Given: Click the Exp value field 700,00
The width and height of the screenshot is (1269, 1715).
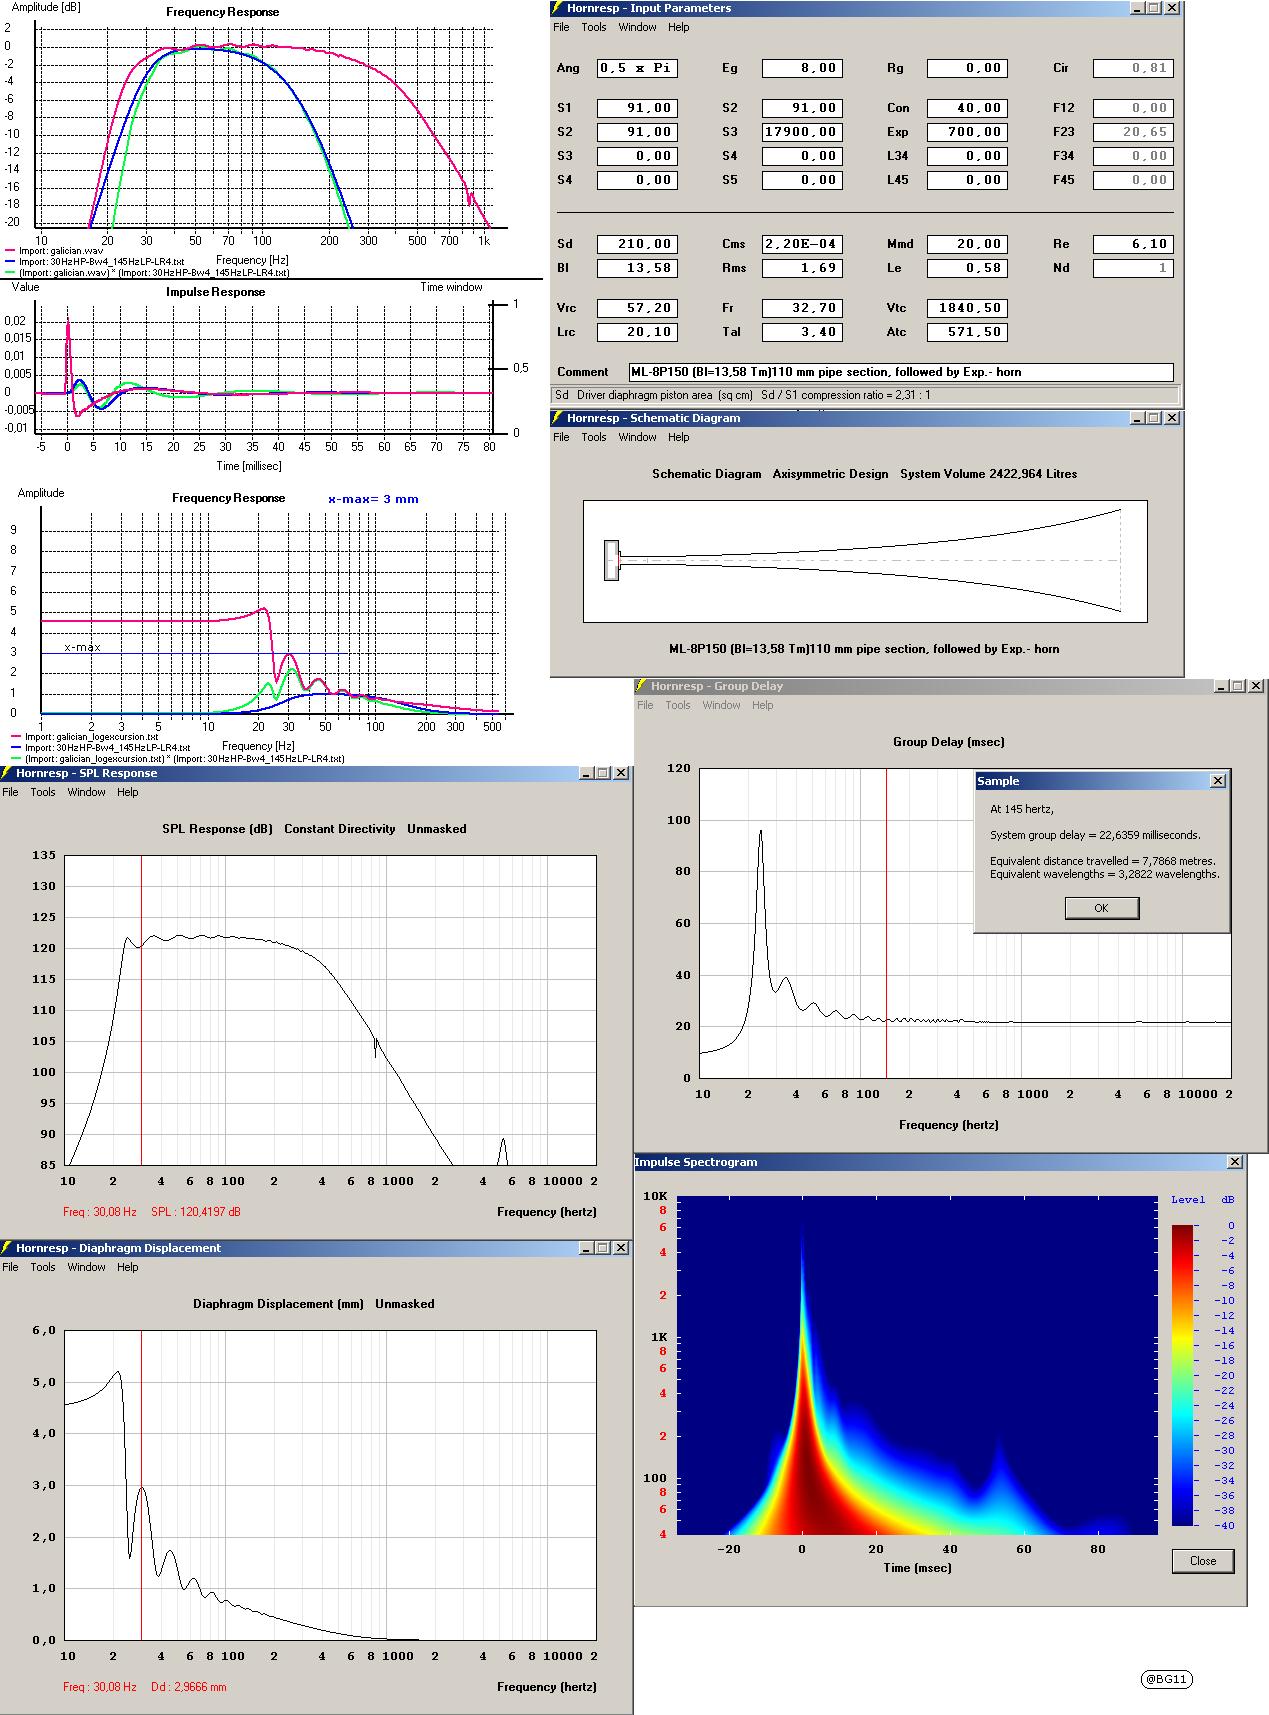Looking at the screenshot, I should point(967,132).
